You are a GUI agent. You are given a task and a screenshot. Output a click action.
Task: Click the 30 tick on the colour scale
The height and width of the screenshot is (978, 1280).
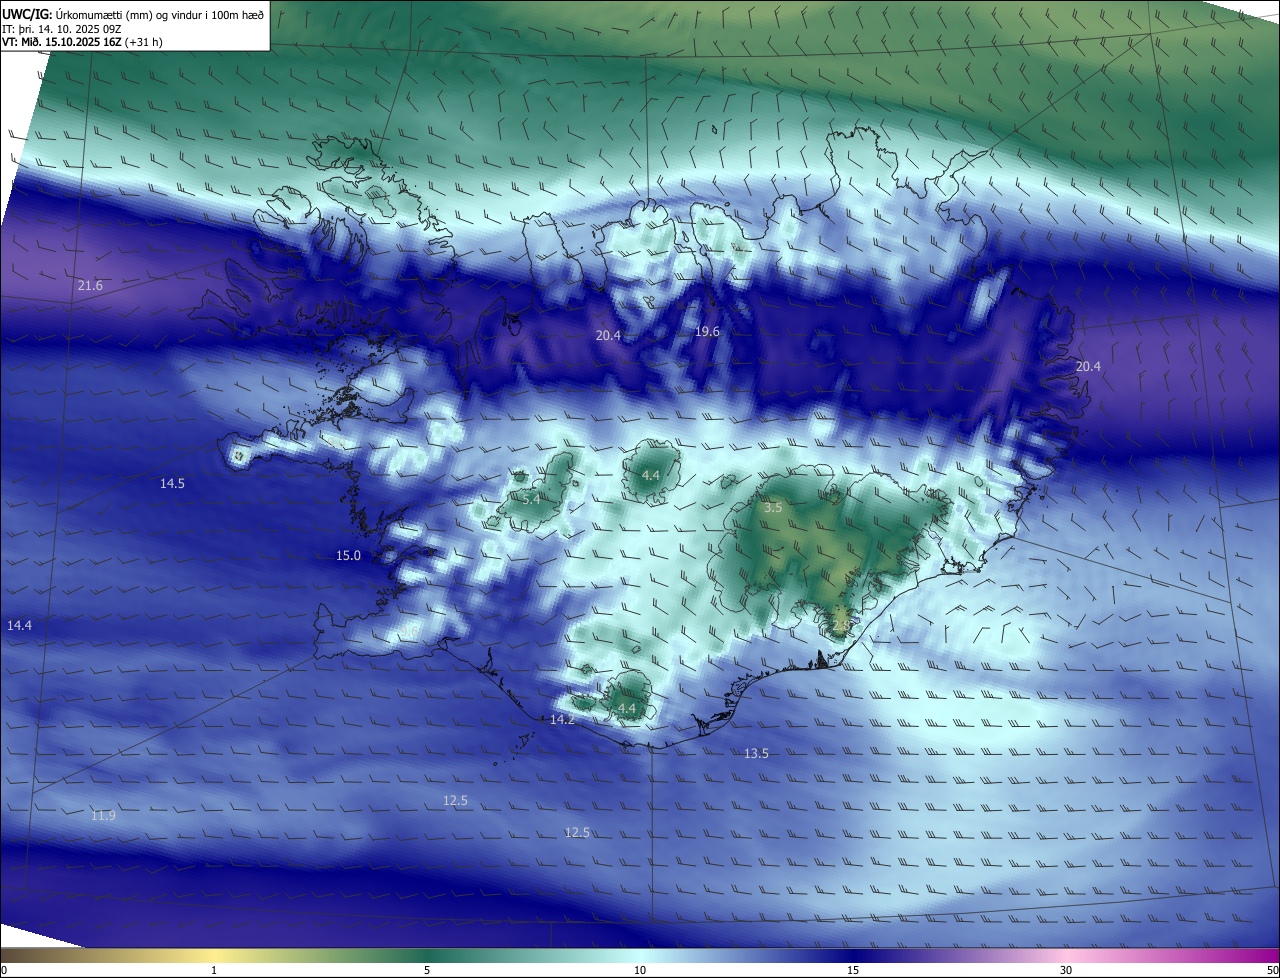pos(1066,970)
